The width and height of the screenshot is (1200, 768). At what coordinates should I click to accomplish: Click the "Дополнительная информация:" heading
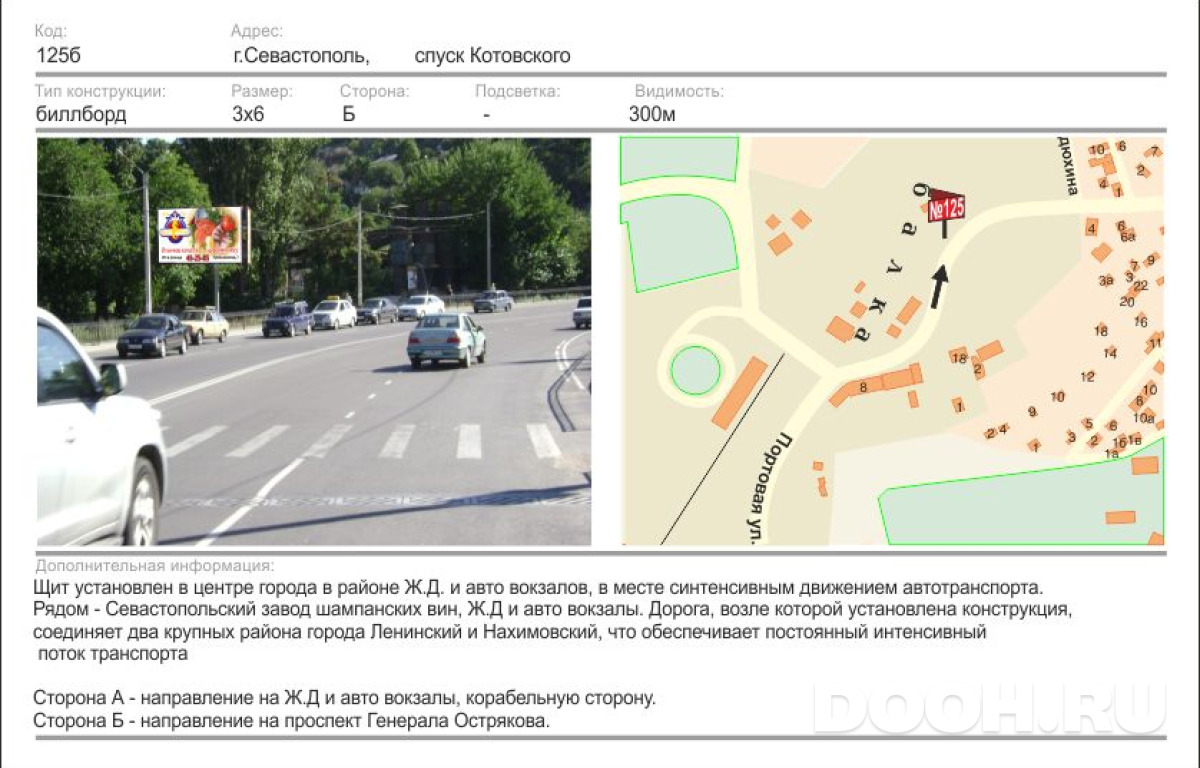(155, 566)
